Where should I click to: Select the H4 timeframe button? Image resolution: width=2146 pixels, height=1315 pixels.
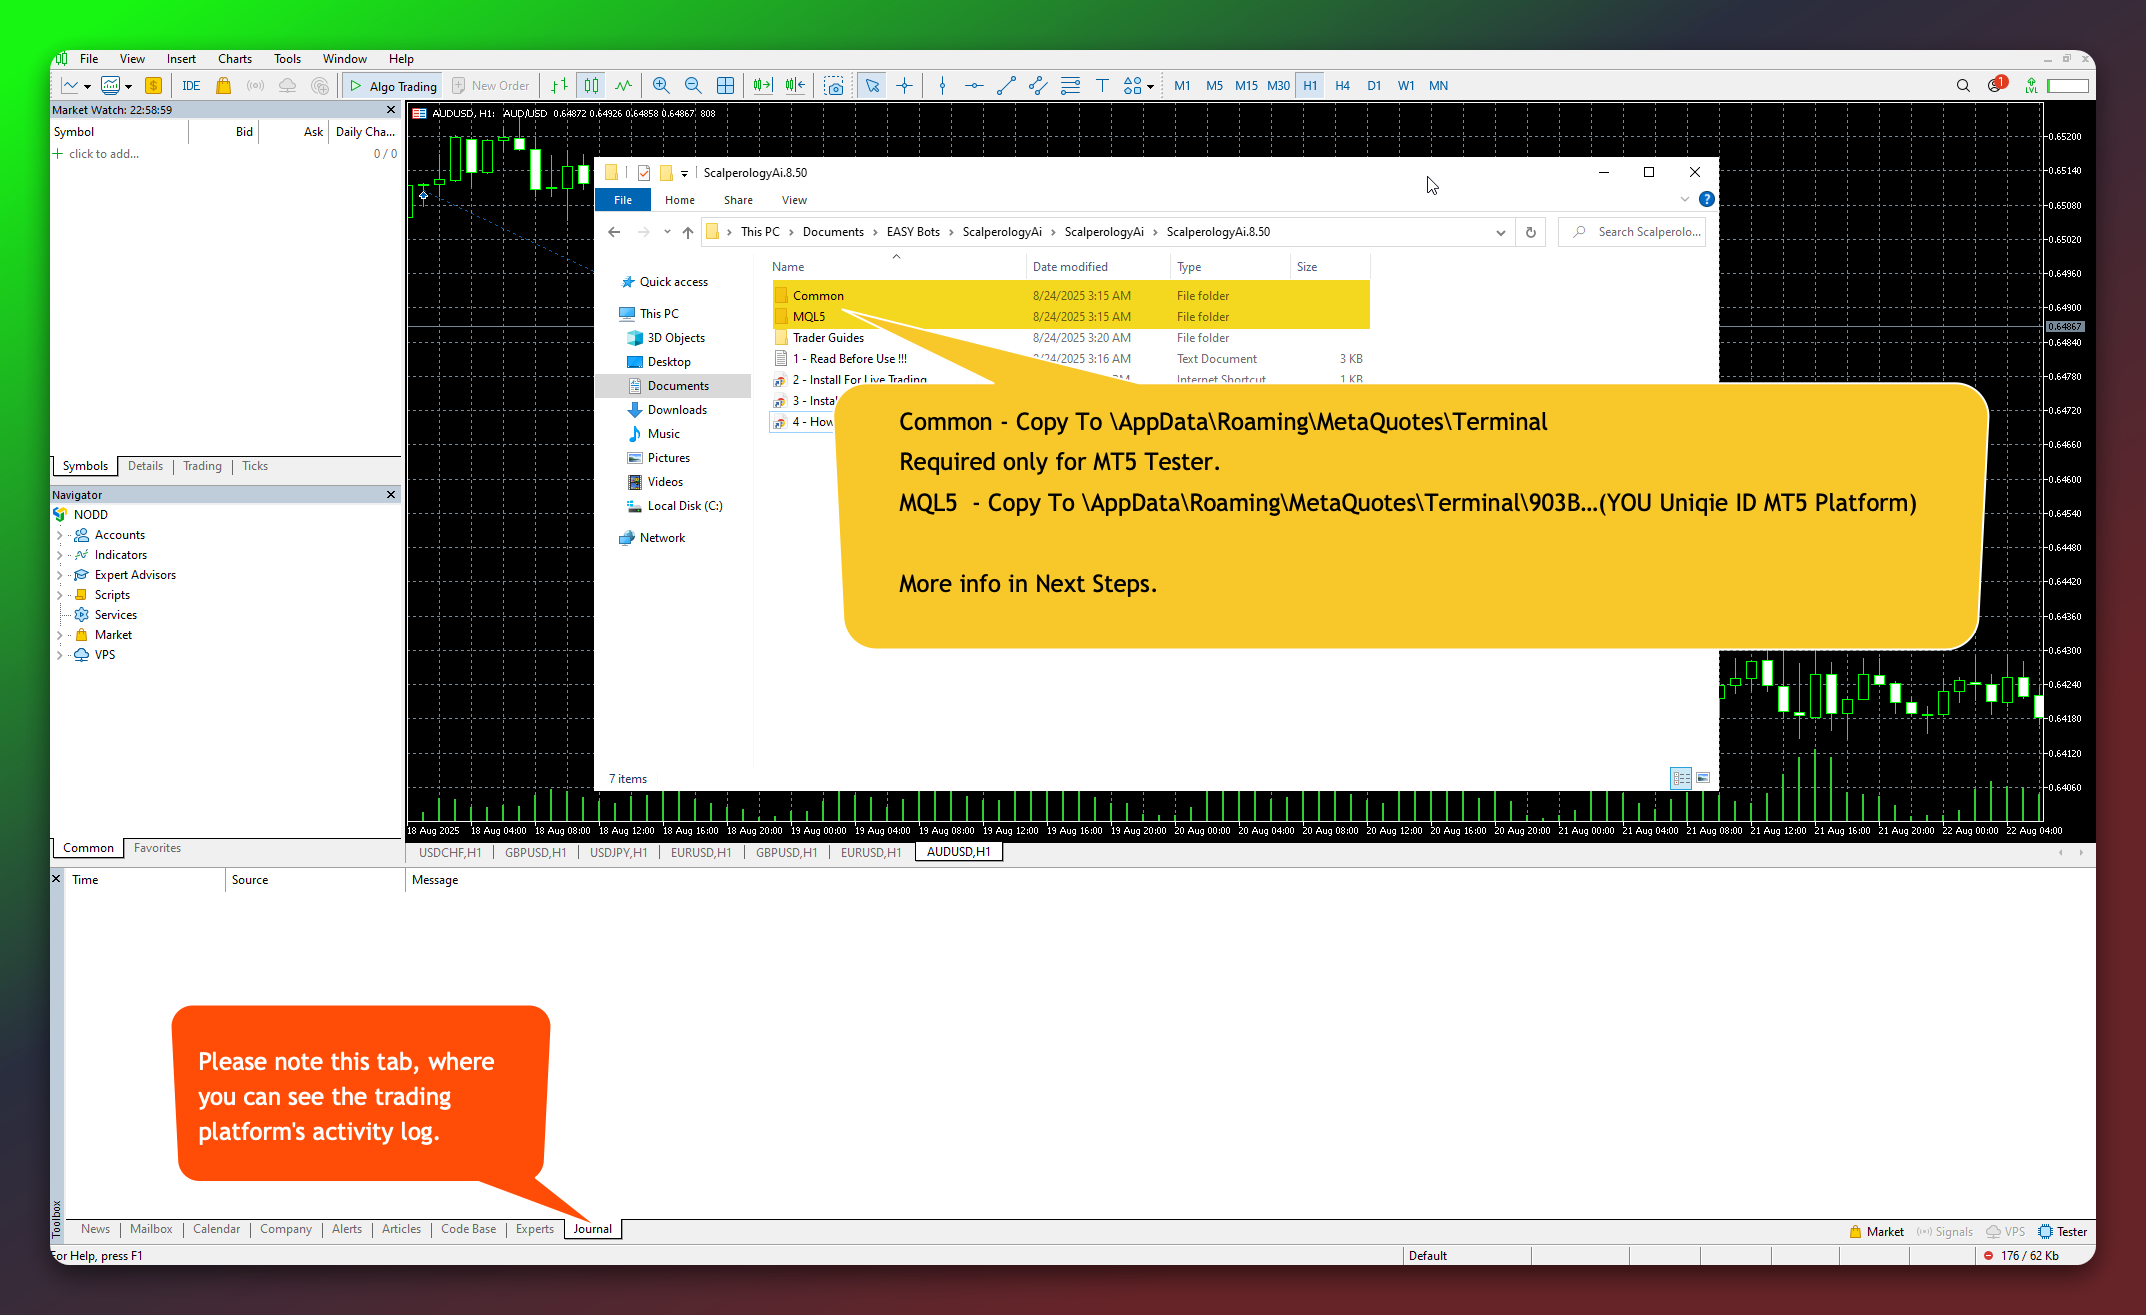click(1342, 86)
